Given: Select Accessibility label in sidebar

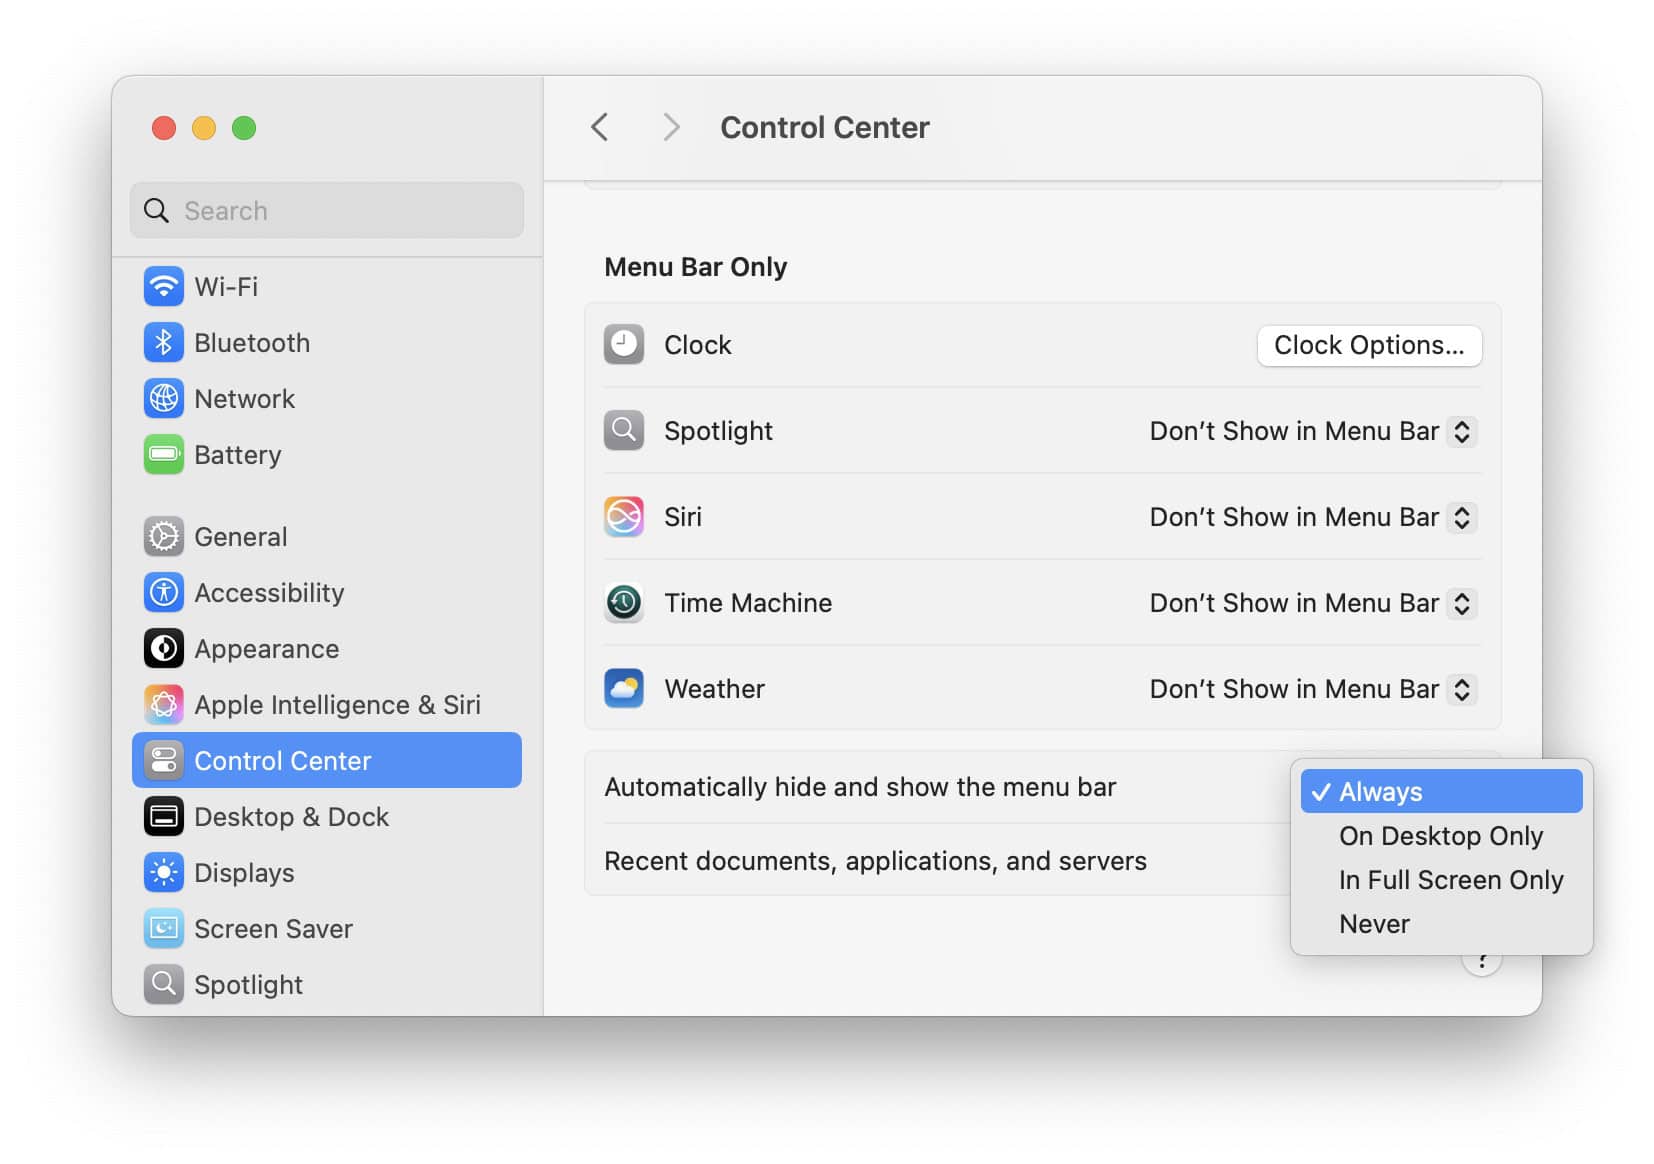Looking at the screenshot, I should (x=269, y=593).
